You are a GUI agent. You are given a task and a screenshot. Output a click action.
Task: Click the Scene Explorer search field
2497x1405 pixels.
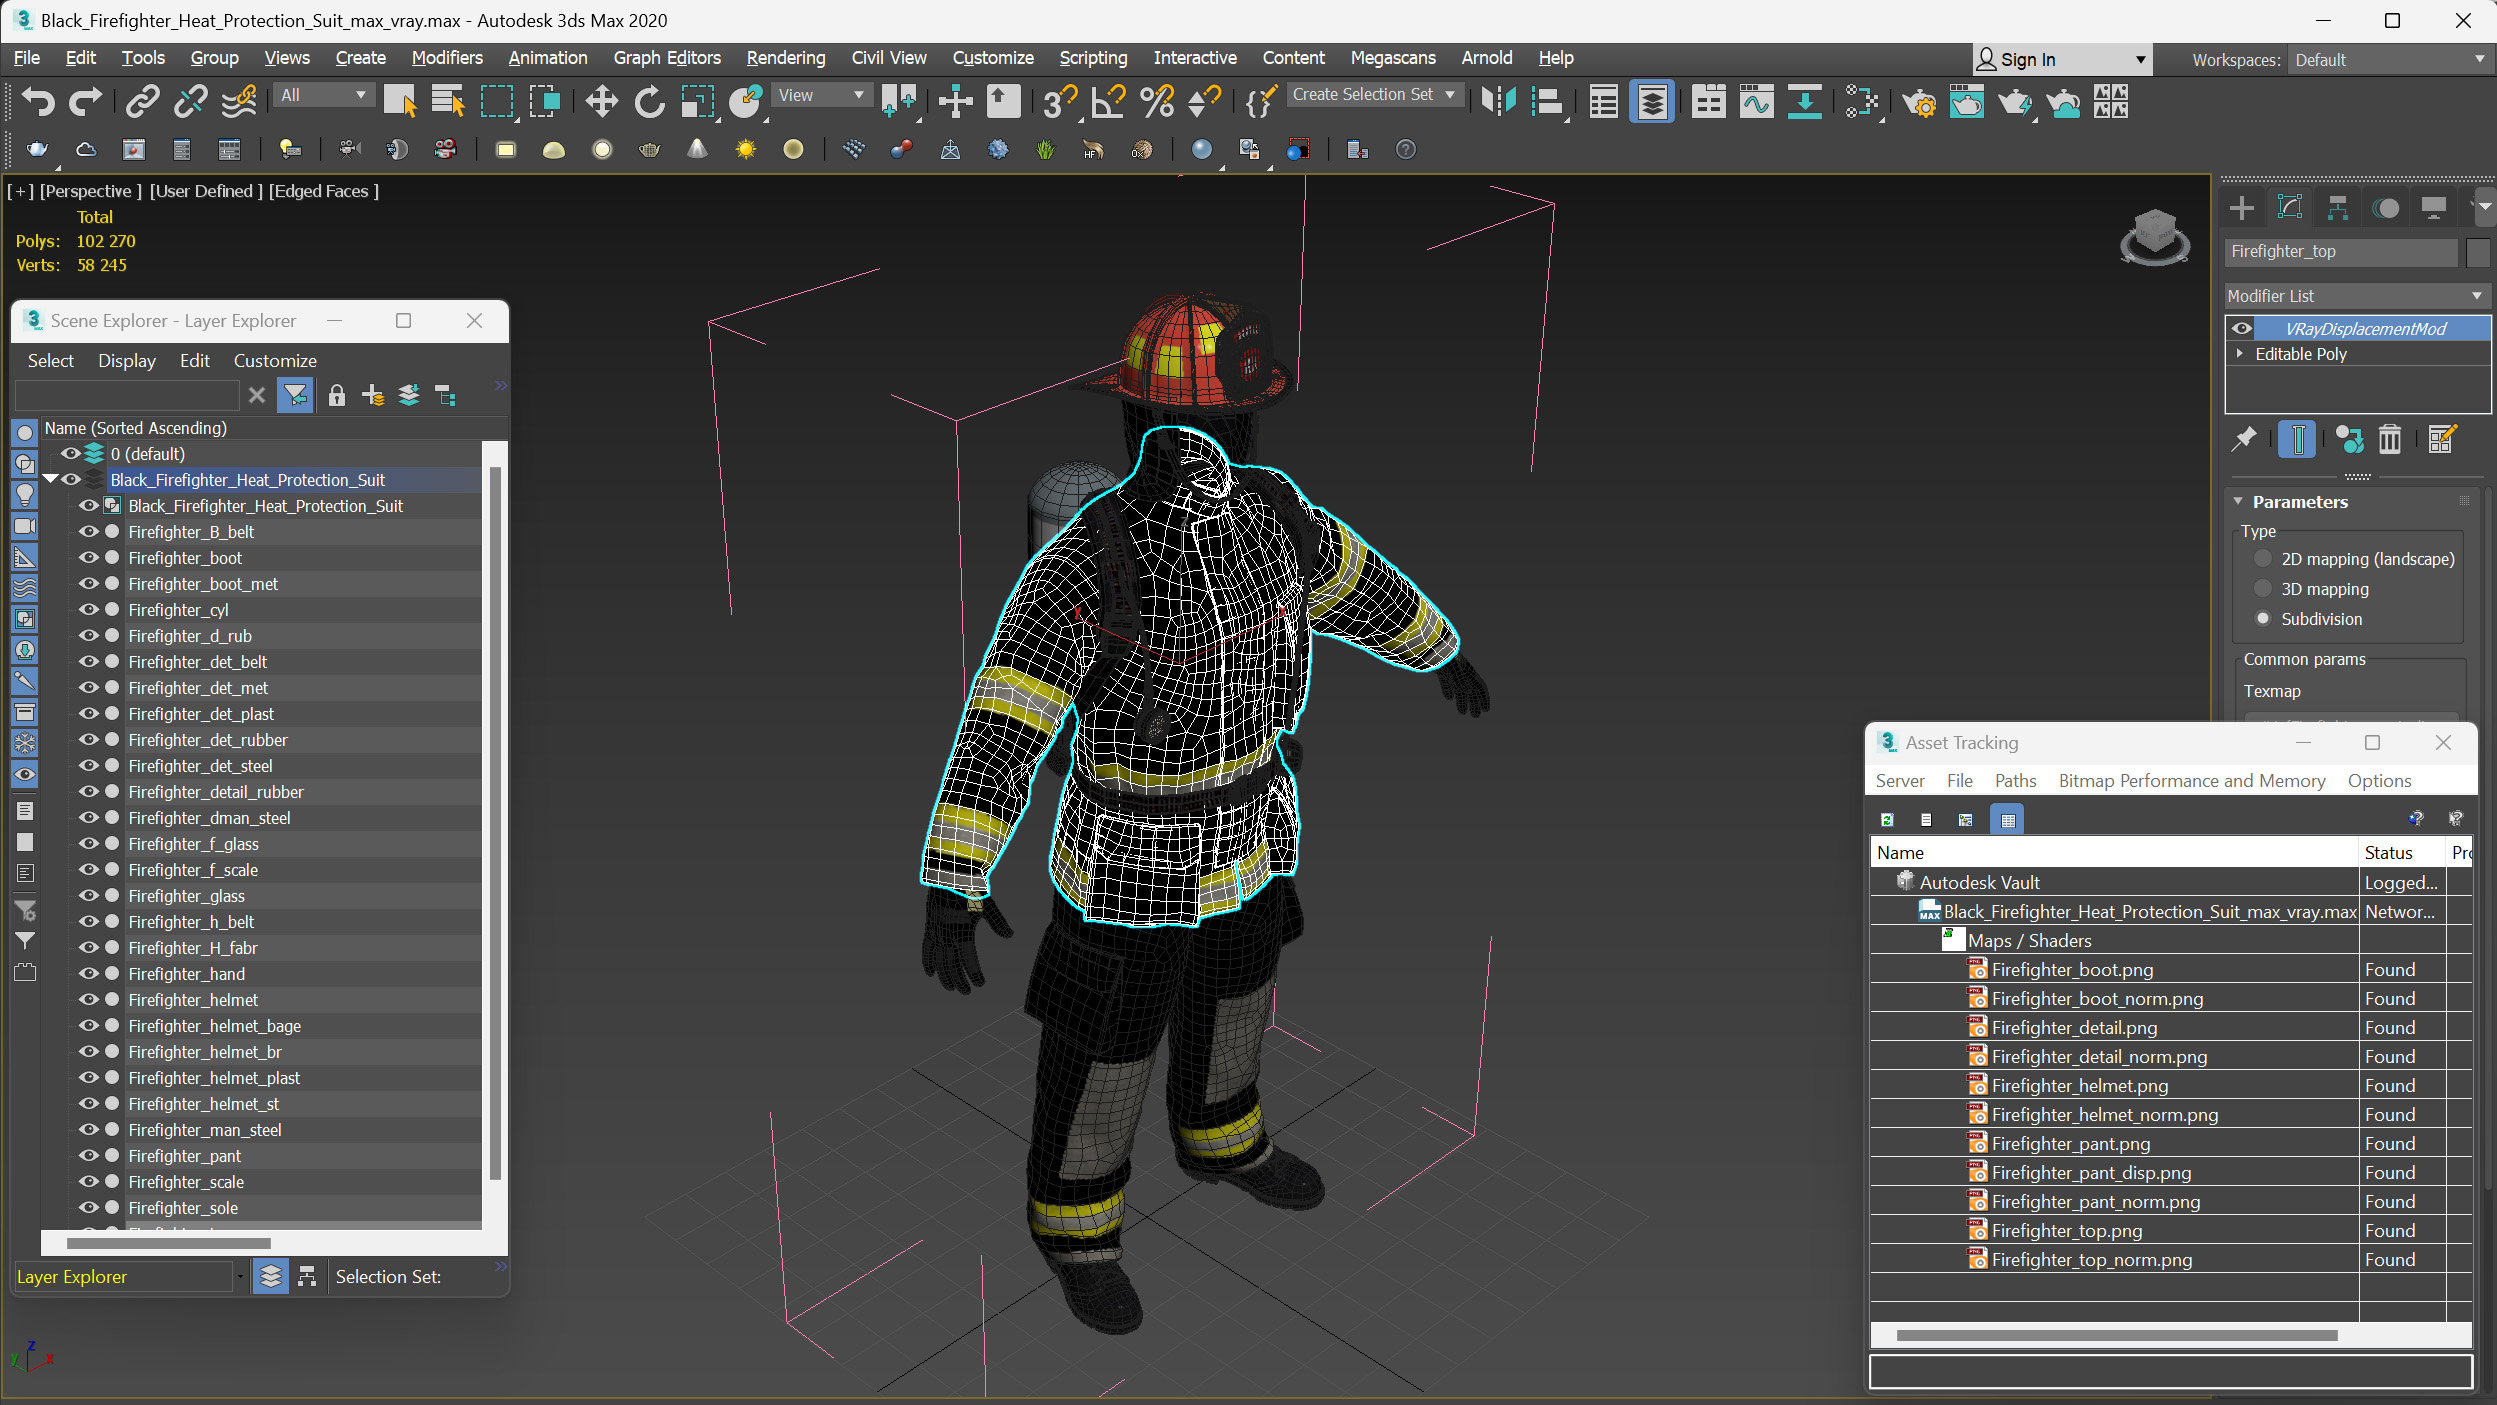point(127,395)
